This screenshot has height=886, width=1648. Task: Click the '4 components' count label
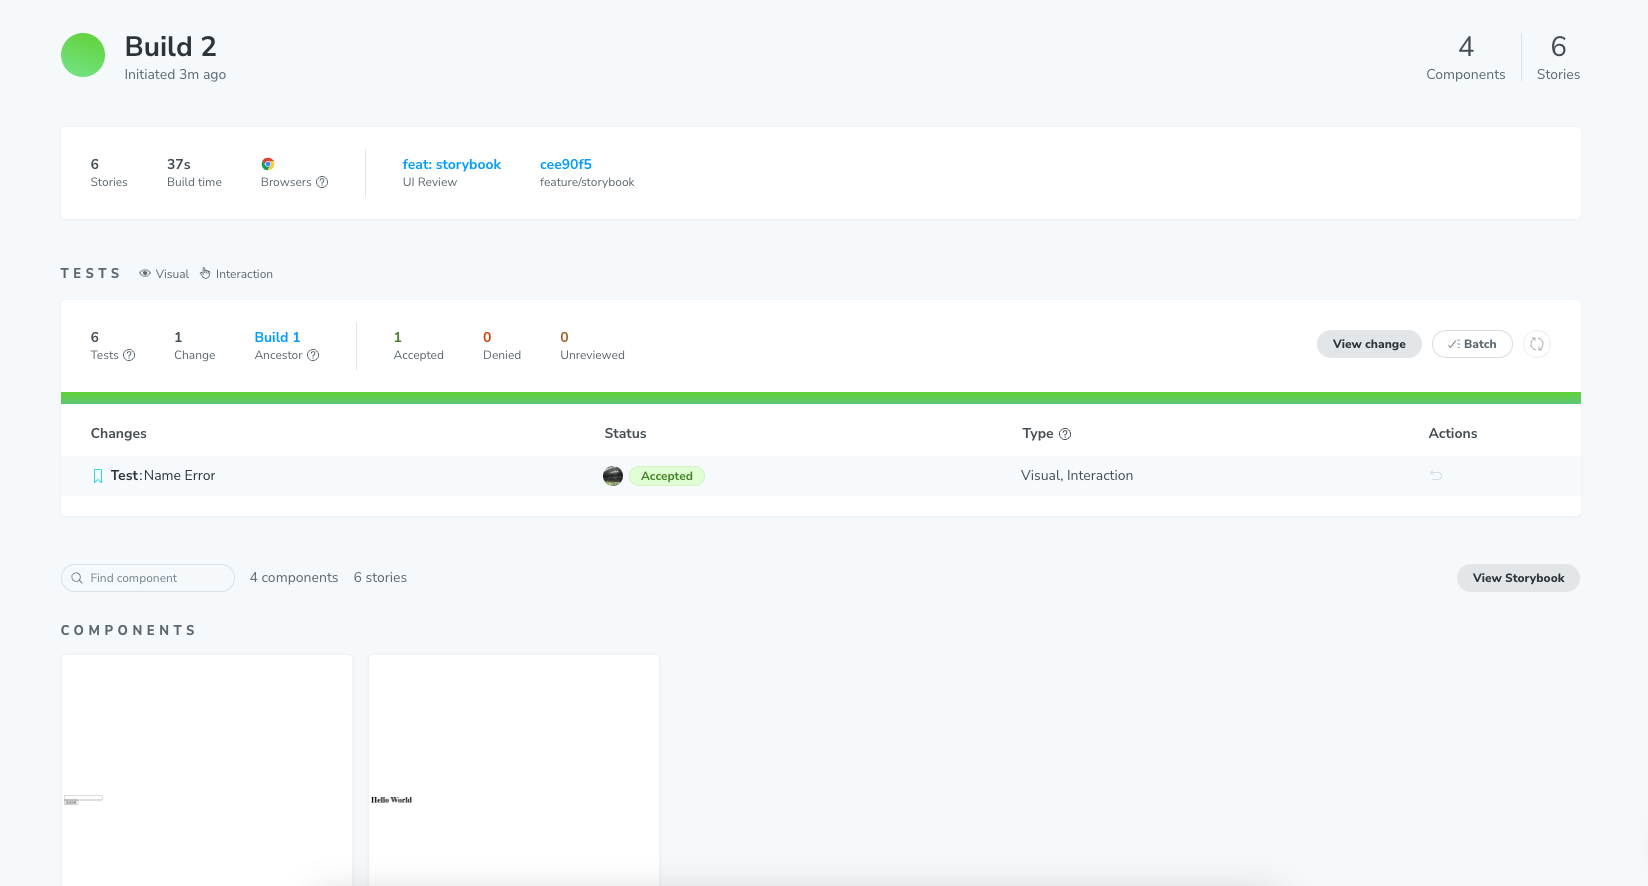294,578
